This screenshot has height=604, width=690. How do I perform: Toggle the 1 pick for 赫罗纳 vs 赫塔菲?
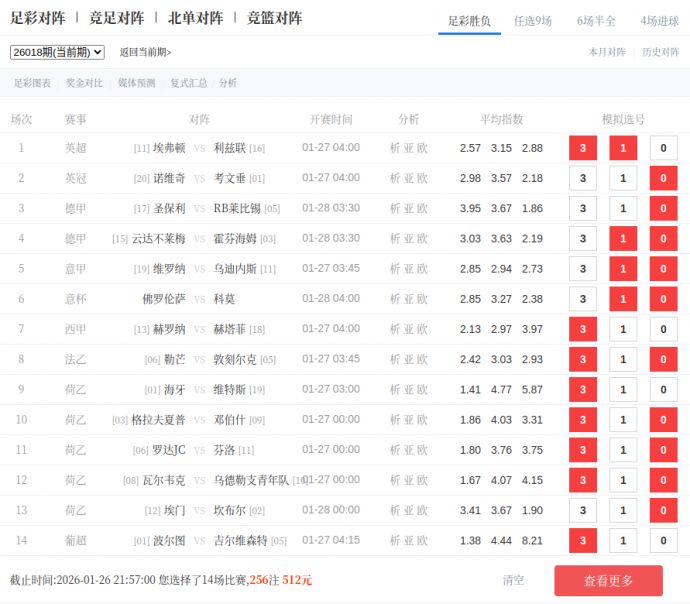623,330
